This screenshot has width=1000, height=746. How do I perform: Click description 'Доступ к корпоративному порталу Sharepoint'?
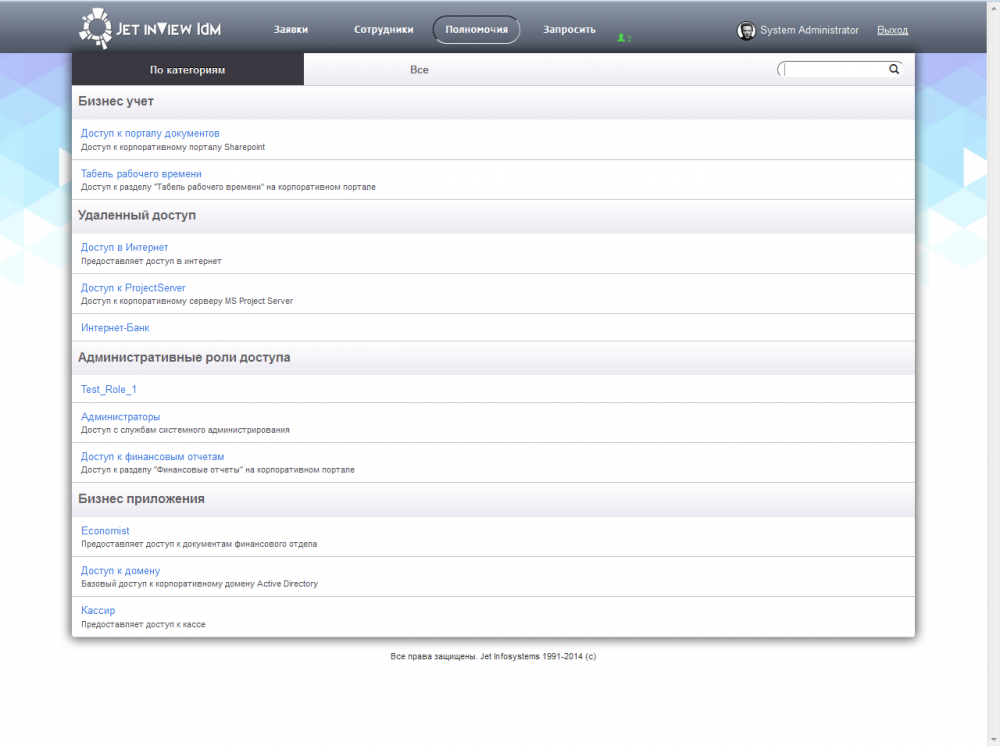[x=173, y=147]
